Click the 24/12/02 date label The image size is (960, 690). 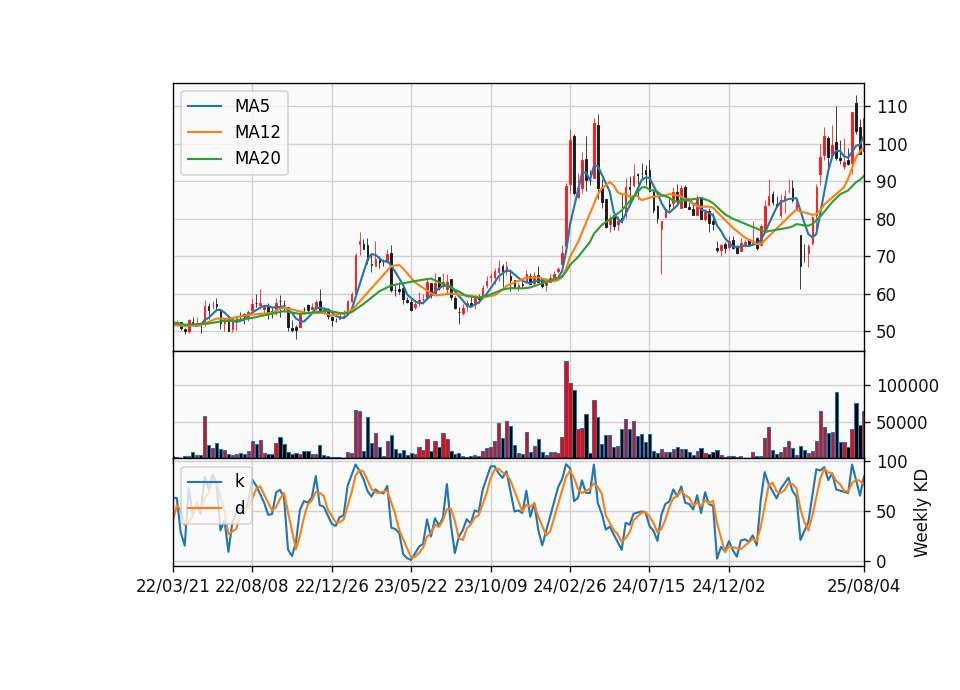click(x=729, y=586)
